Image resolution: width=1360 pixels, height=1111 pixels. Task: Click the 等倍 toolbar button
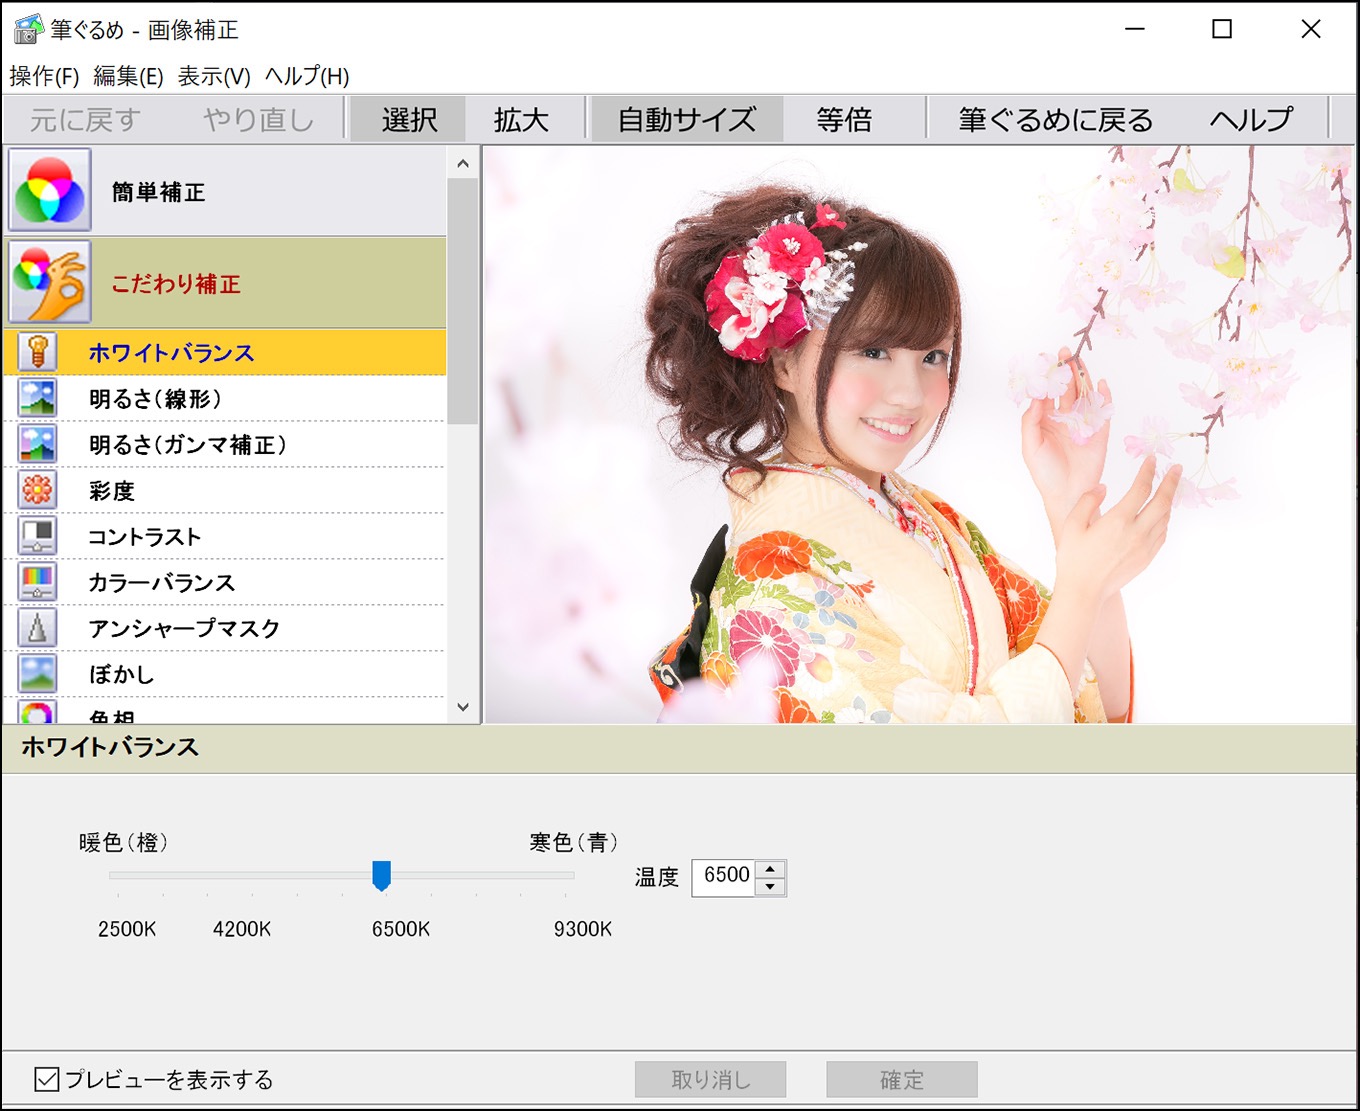(844, 120)
